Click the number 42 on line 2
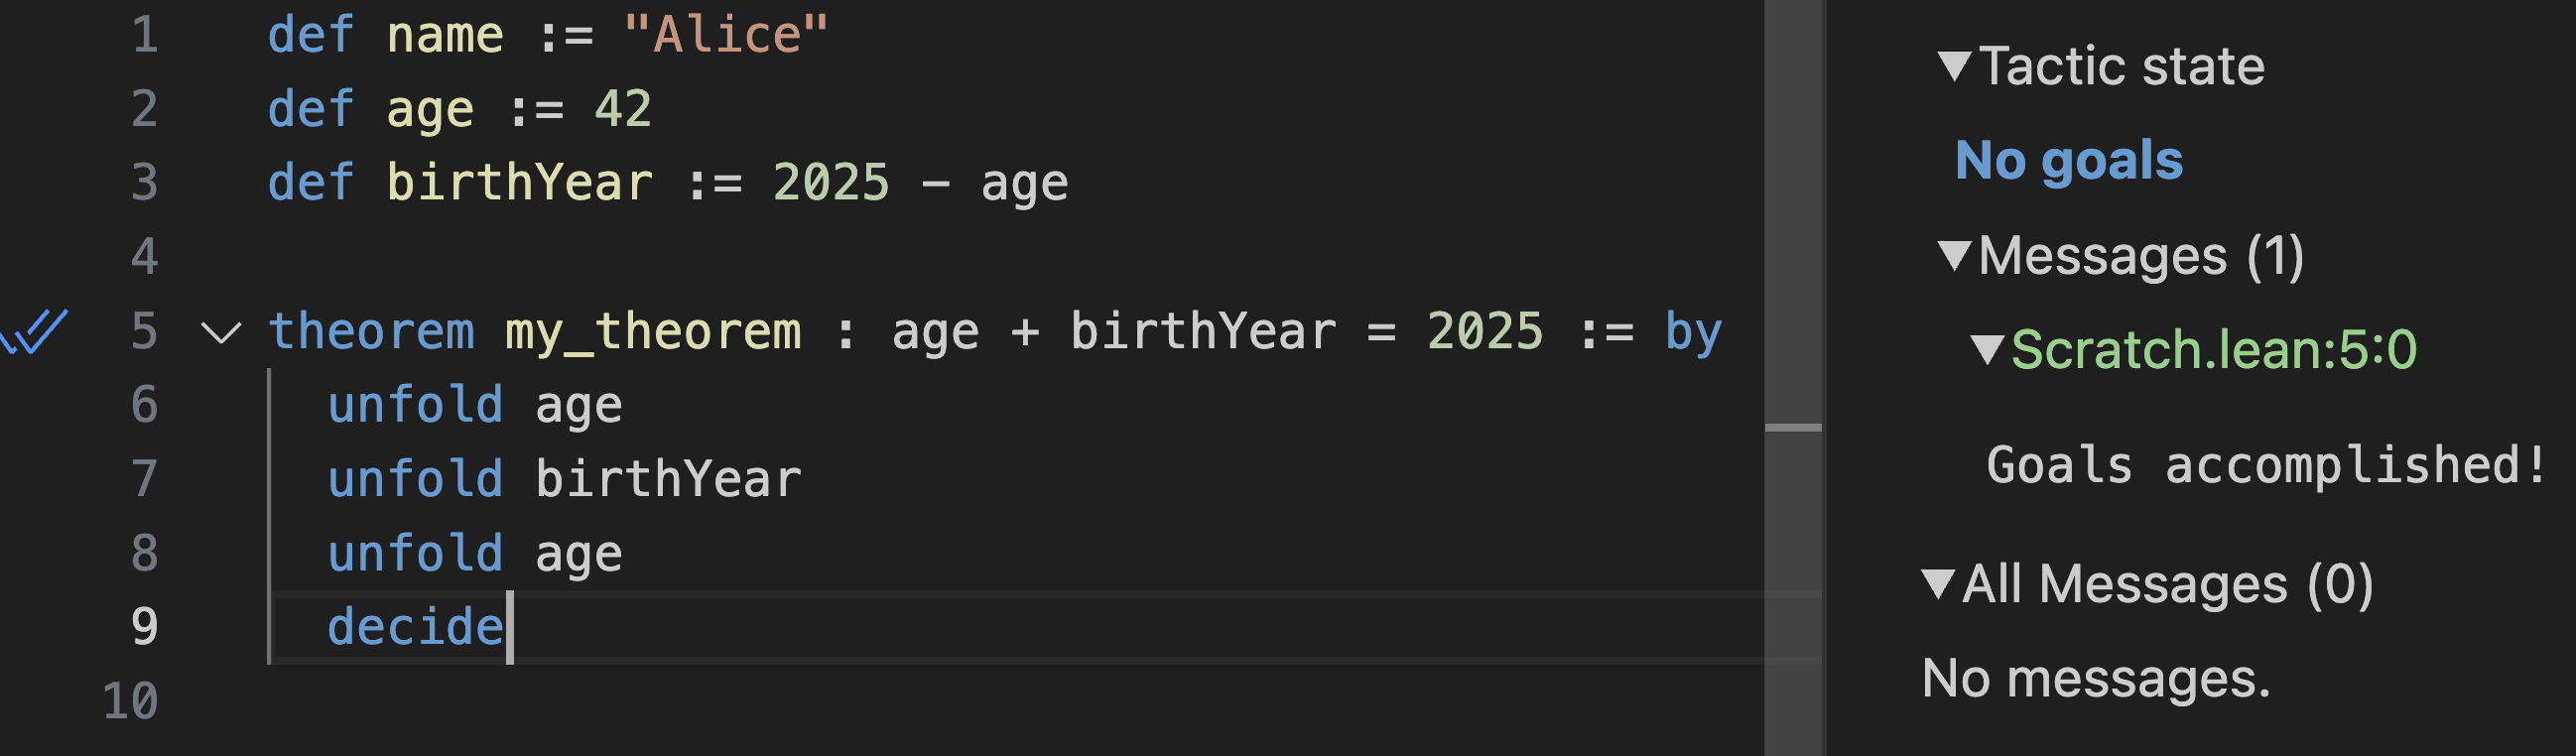The height and width of the screenshot is (756, 2576). coord(623,109)
